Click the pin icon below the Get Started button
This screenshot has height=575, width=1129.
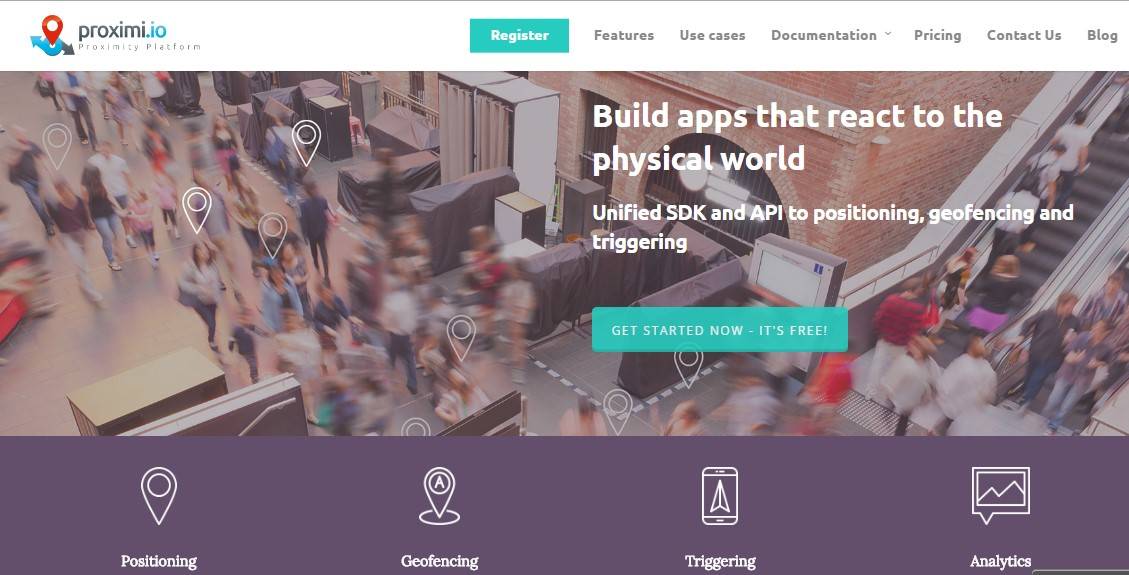pyautogui.click(x=688, y=366)
